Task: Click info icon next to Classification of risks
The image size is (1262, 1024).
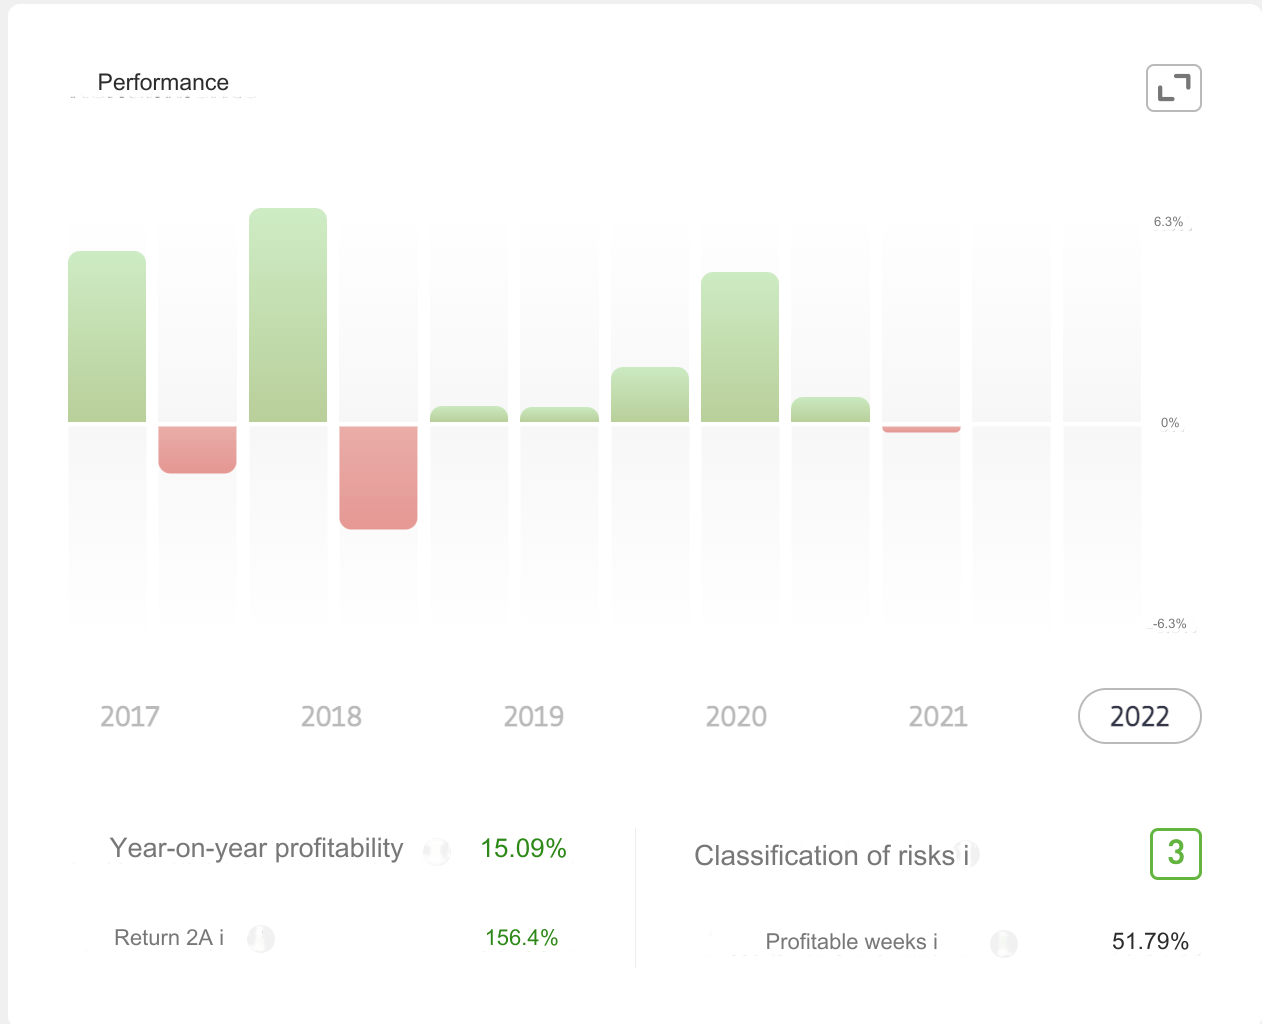Action: [968, 855]
